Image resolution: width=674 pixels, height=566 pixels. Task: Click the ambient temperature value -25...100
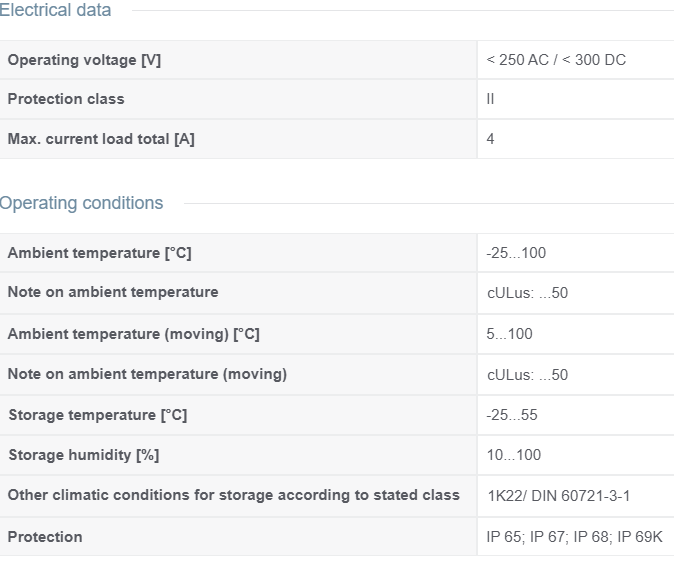click(516, 253)
